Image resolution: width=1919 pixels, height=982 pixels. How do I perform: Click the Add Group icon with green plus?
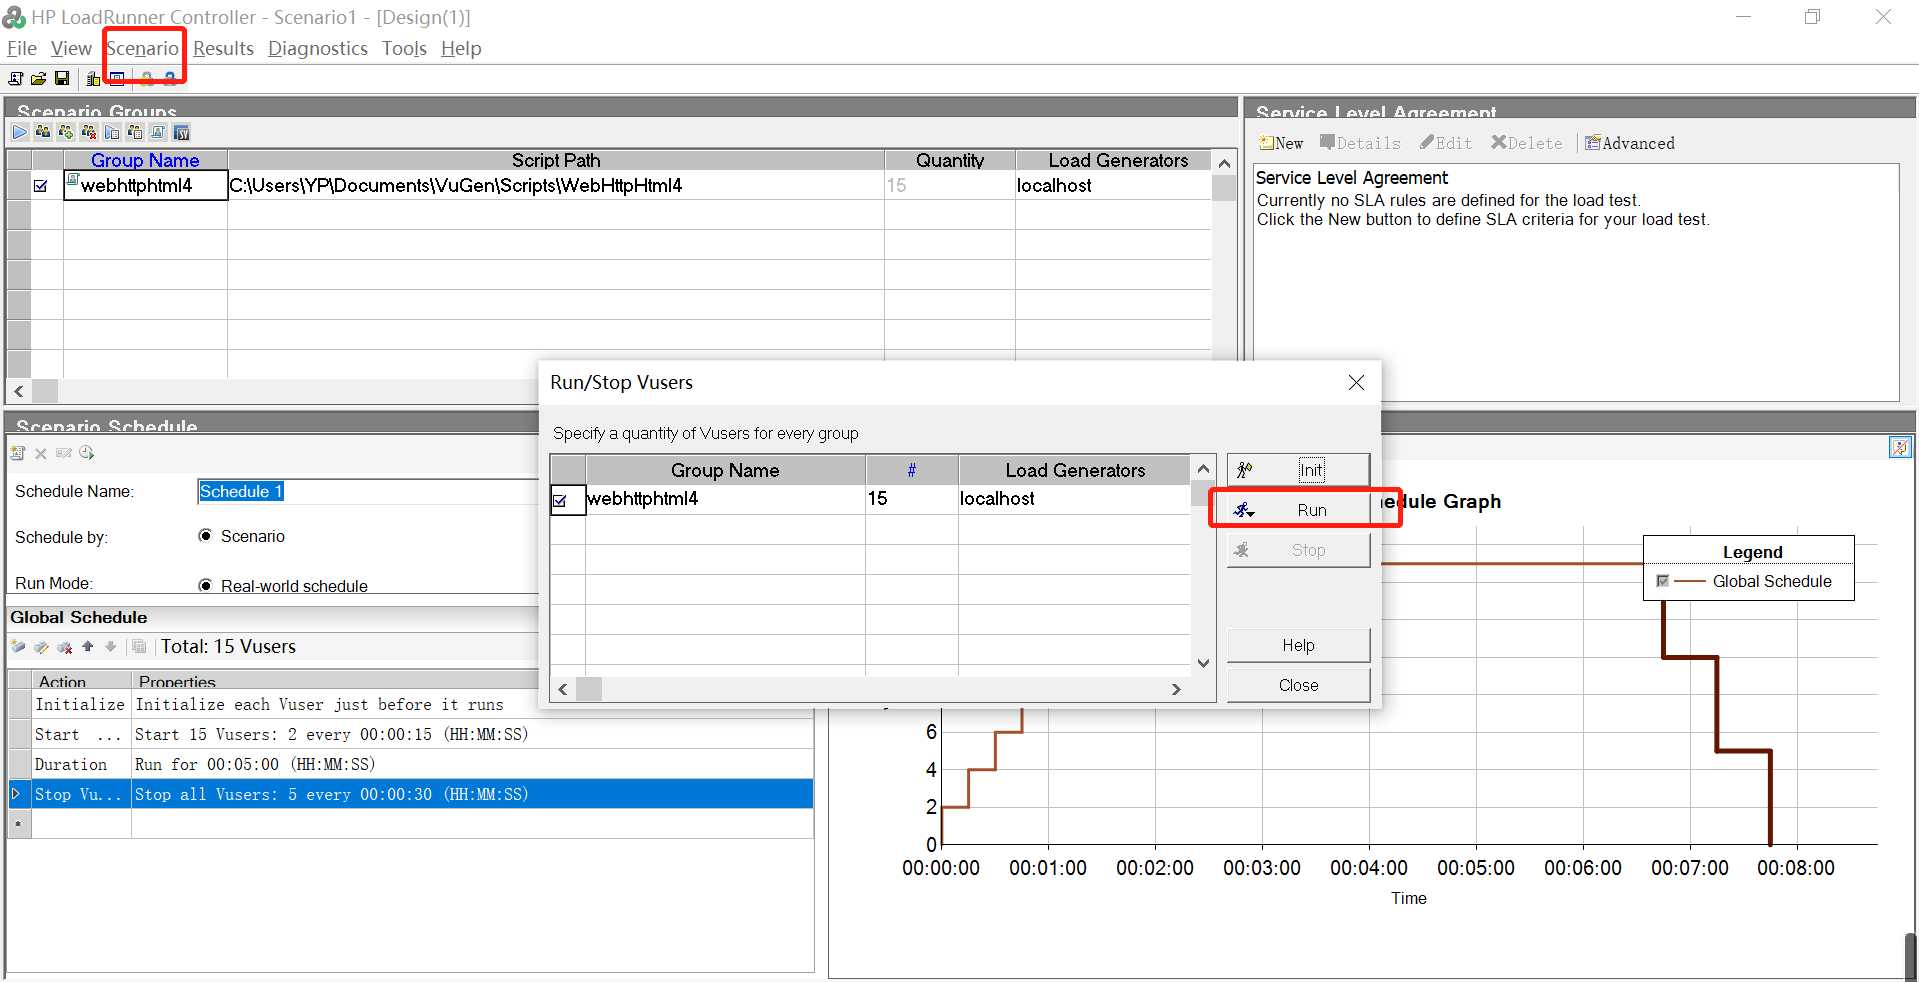pos(66,132)
